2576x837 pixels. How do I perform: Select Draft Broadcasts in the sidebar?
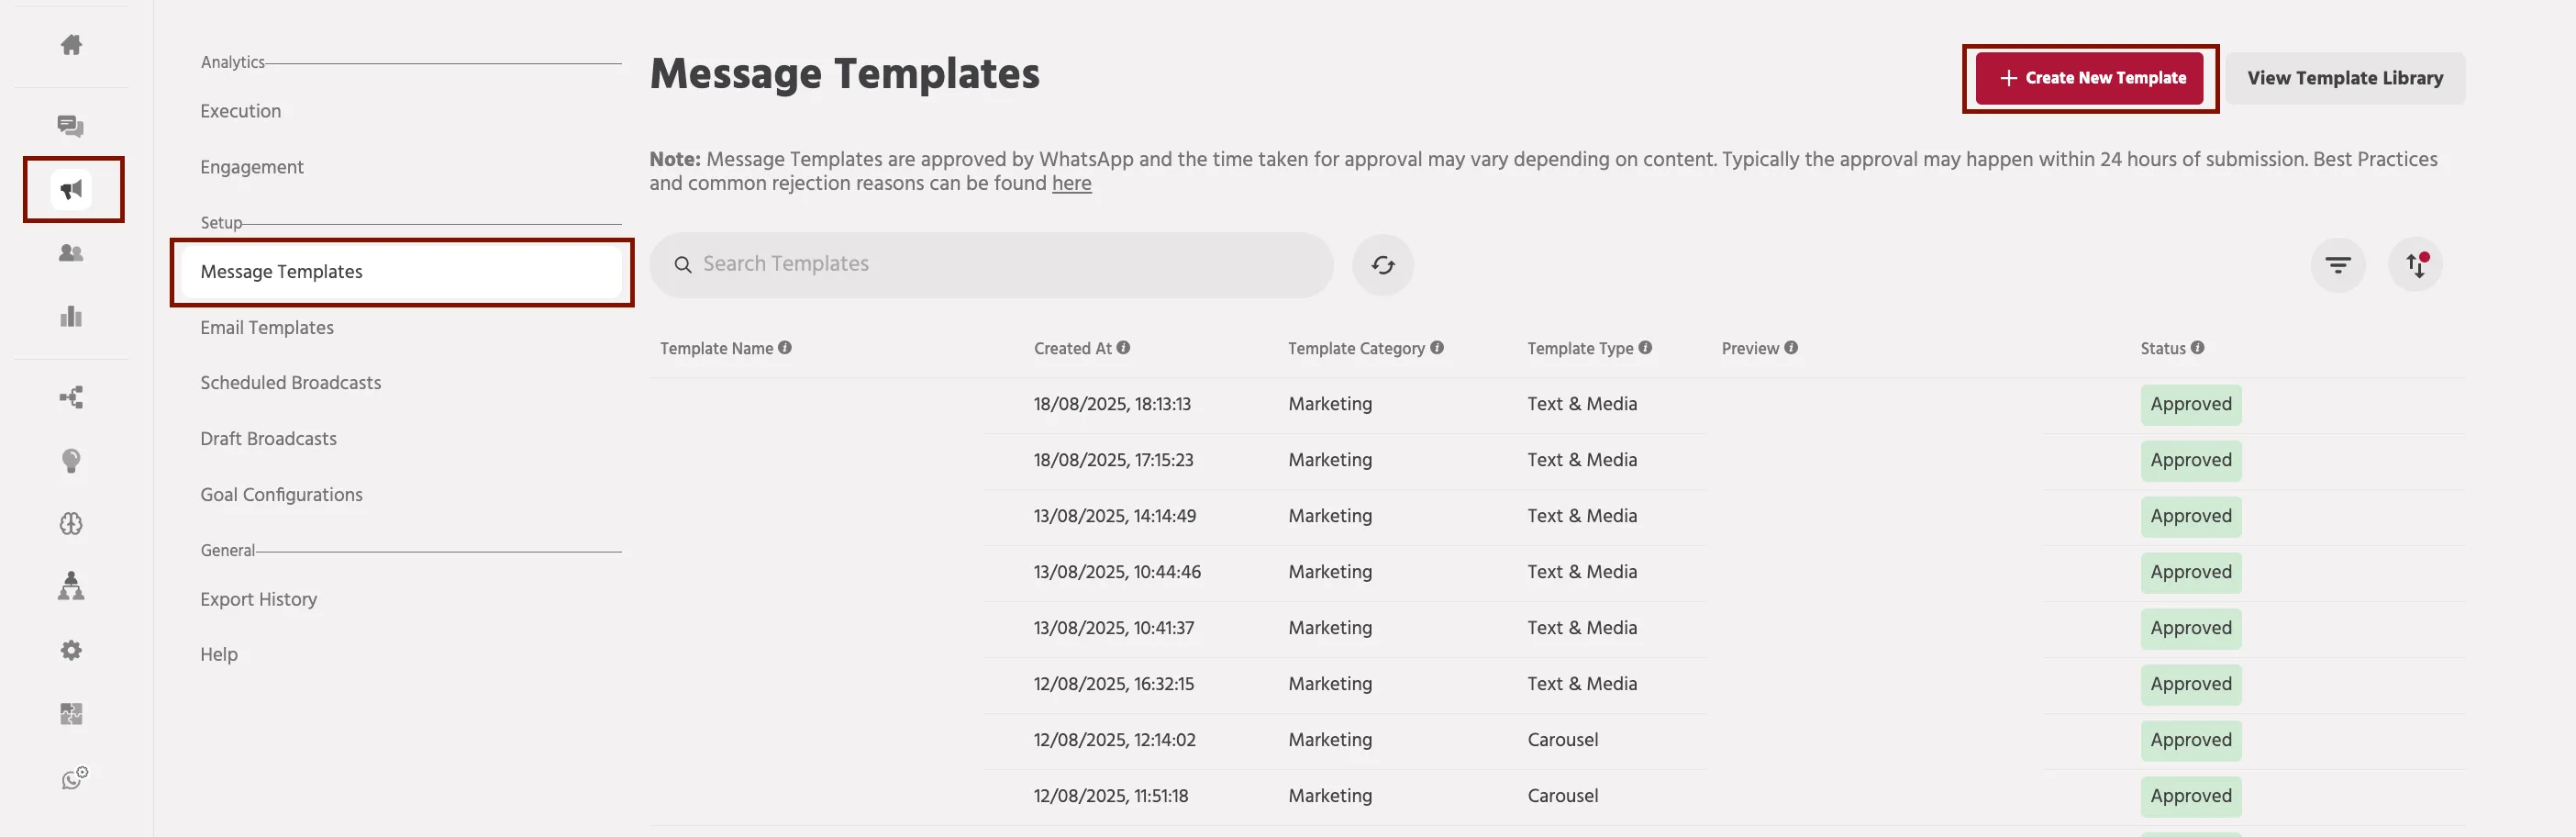coord(268,439)
